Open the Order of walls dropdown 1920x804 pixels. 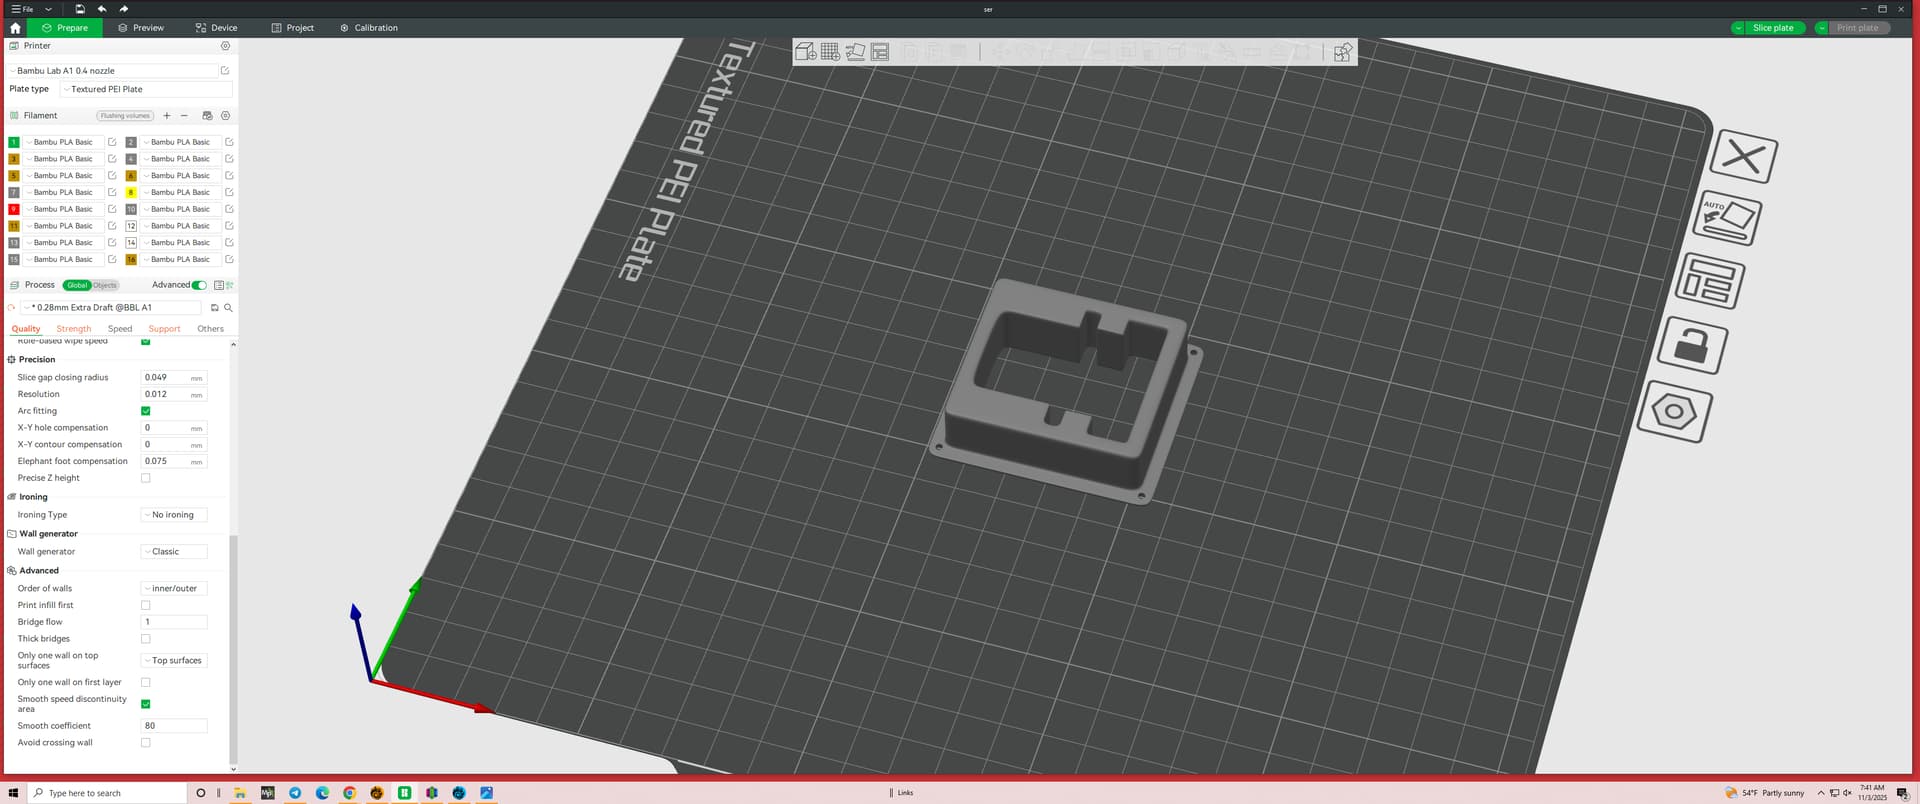click(x=174, y=589)
